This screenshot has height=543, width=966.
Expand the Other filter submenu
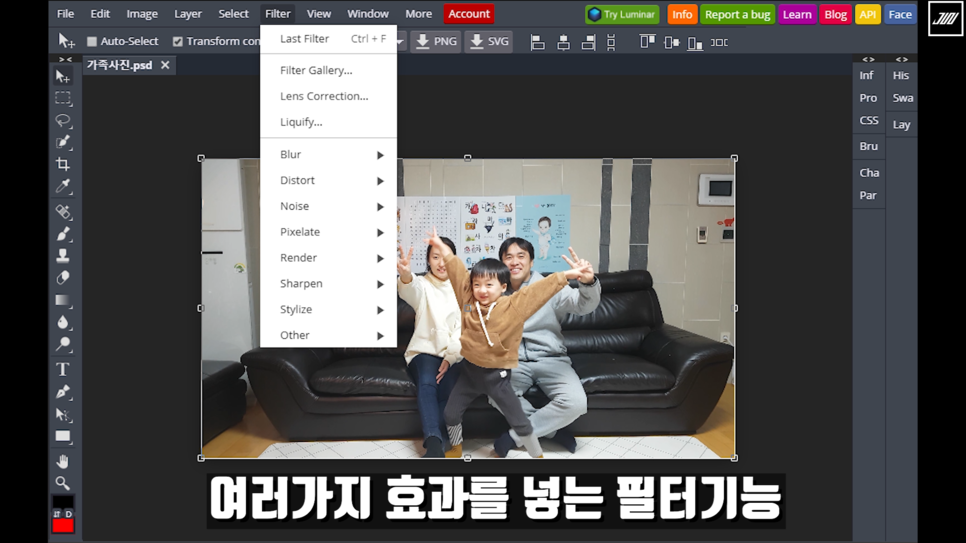tap(328, 335)
